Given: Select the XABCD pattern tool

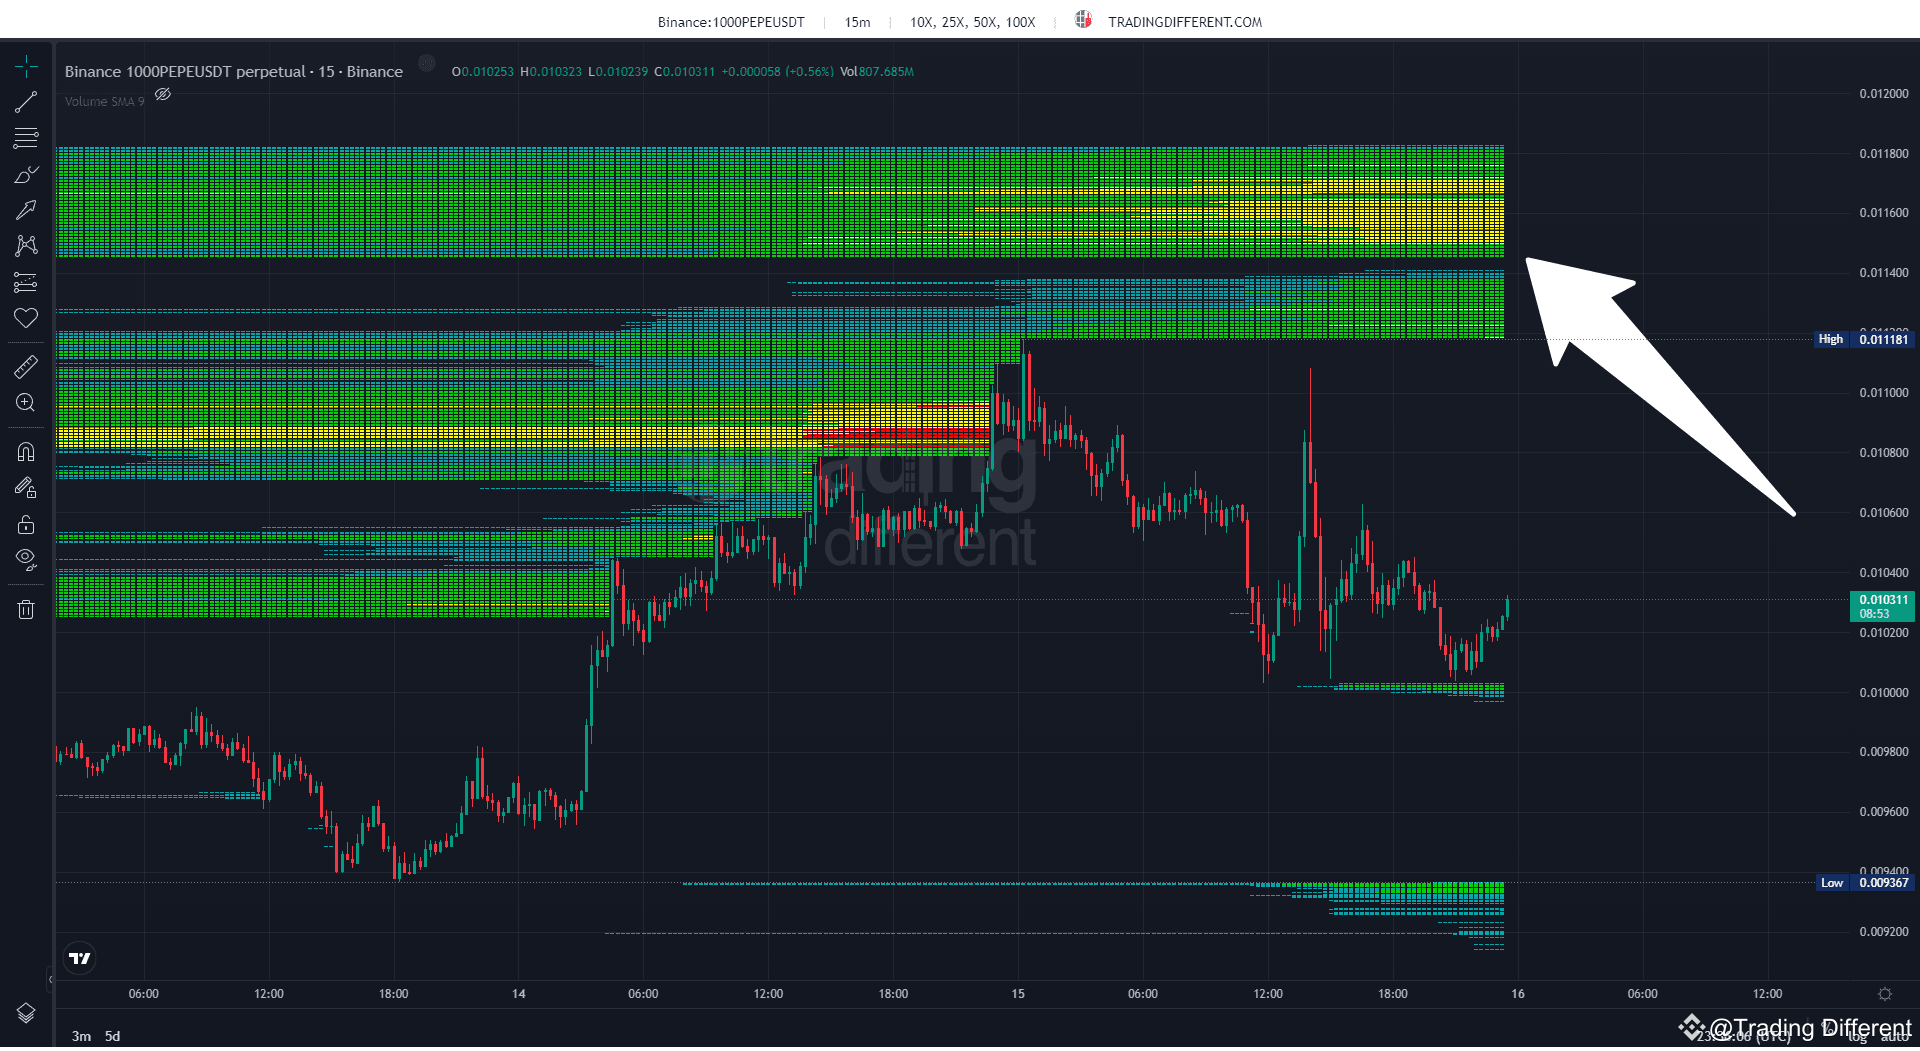Looking at the screenshot, I should pyautogui.click(x=26, y=245).
